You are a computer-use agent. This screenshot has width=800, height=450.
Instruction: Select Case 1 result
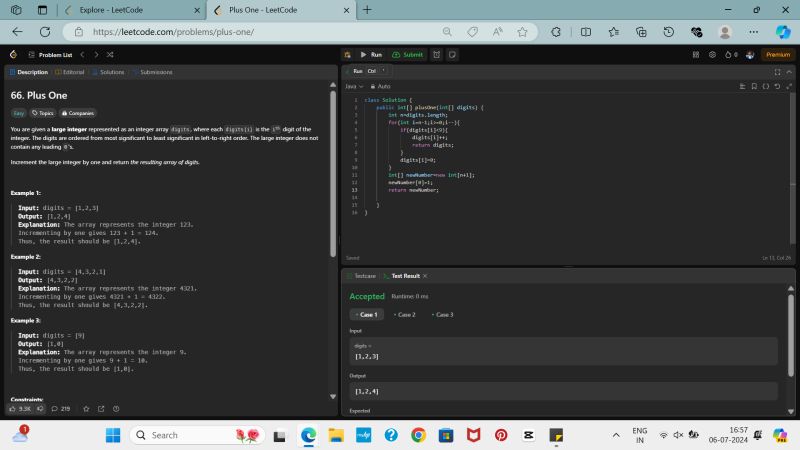click(367, 314)
